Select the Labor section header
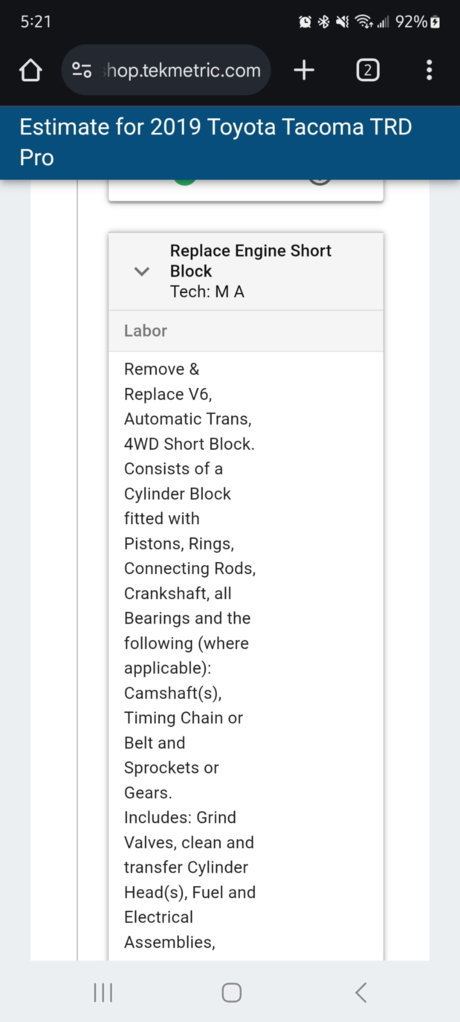The image size is (460, 1022). click(246, 330)
